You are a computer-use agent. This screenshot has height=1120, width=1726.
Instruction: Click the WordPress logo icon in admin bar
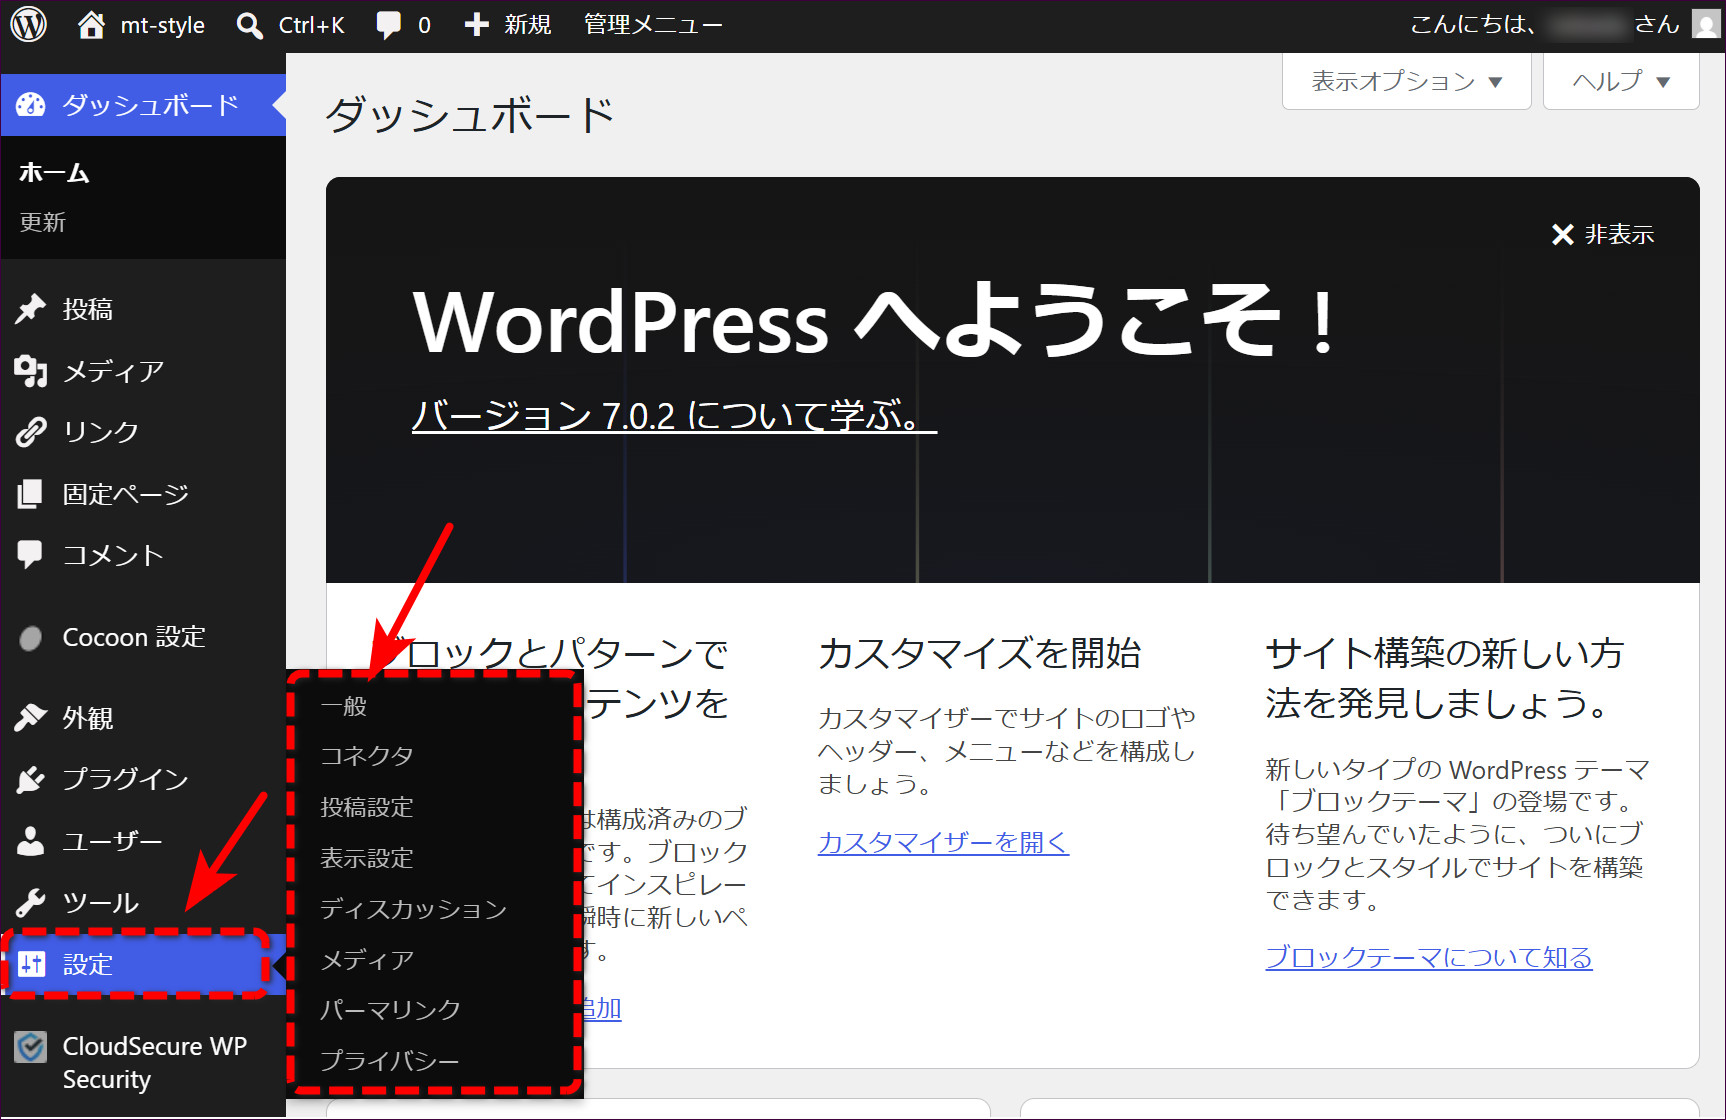pyautogui.click(x=28, y=24)
